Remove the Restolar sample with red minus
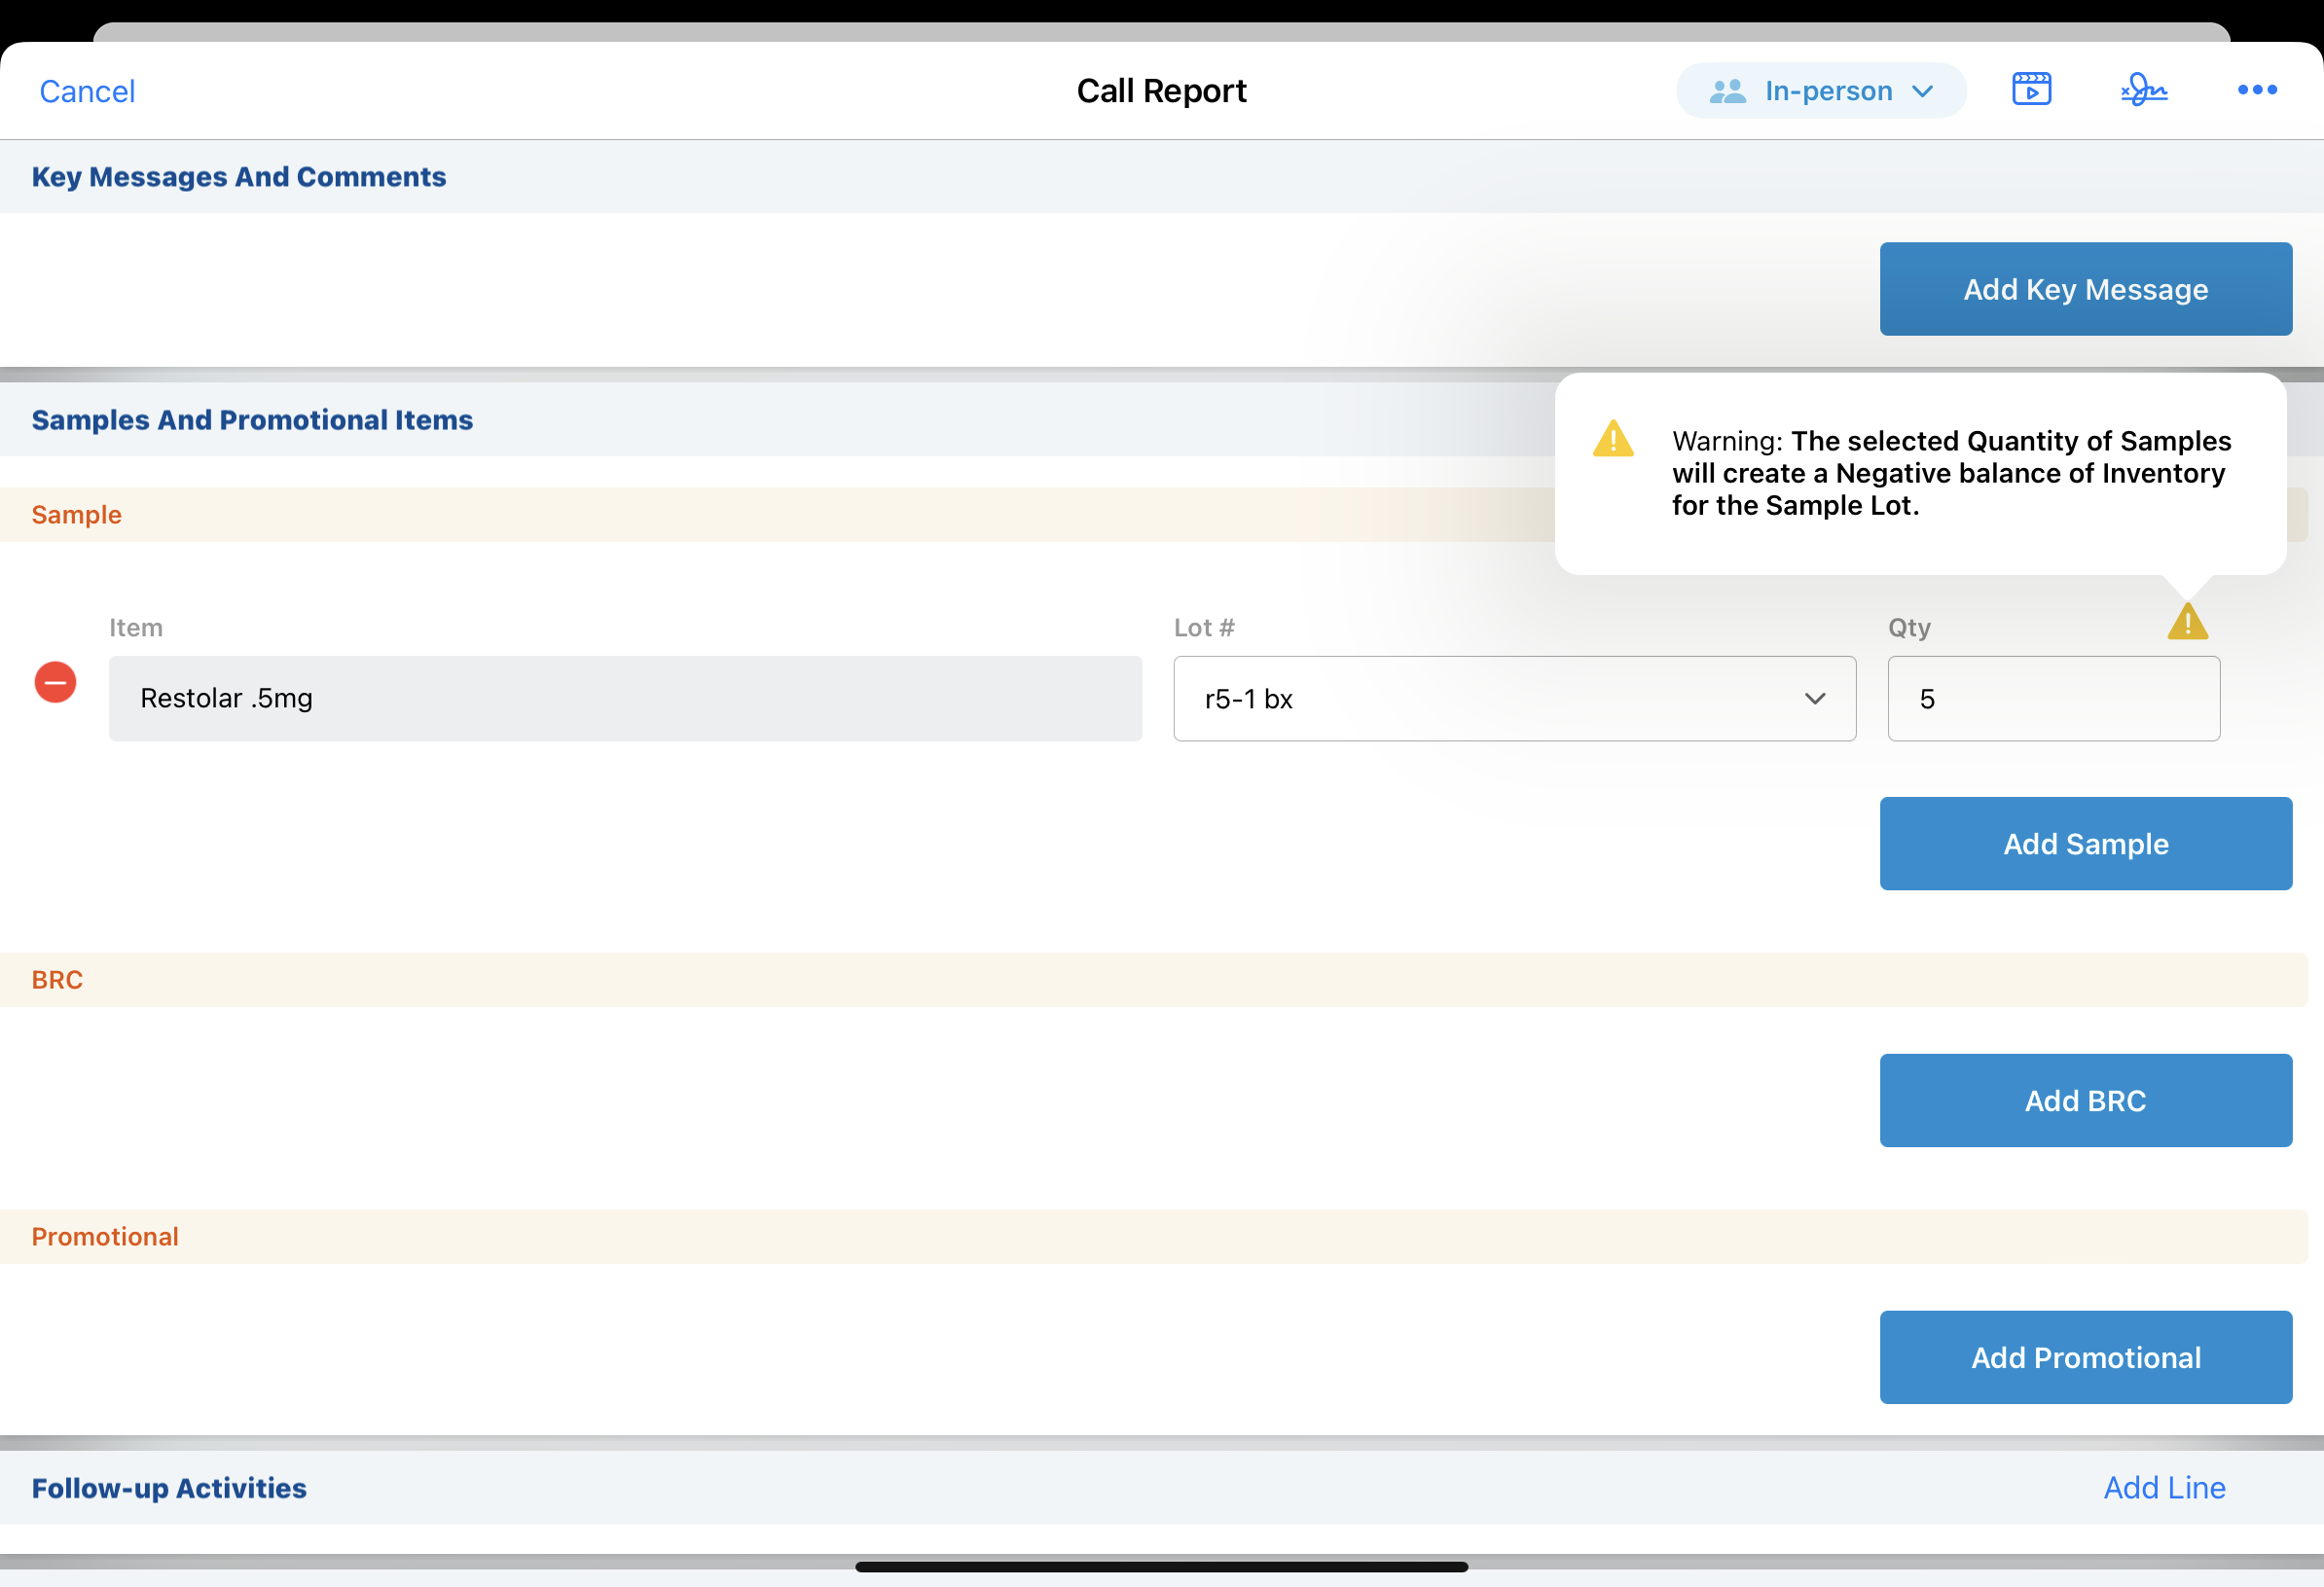This screenshot has height=1587, width=2324. click(x=56, y=683)
